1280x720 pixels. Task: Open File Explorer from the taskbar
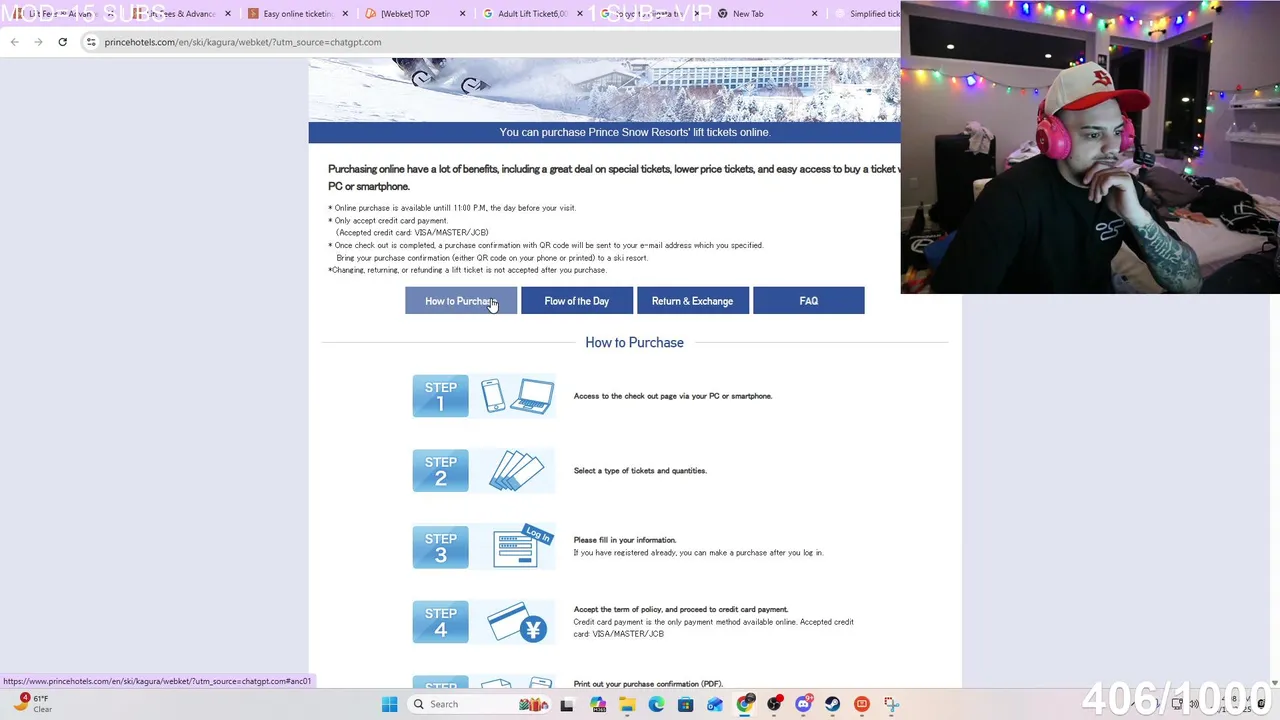point(627,704)
